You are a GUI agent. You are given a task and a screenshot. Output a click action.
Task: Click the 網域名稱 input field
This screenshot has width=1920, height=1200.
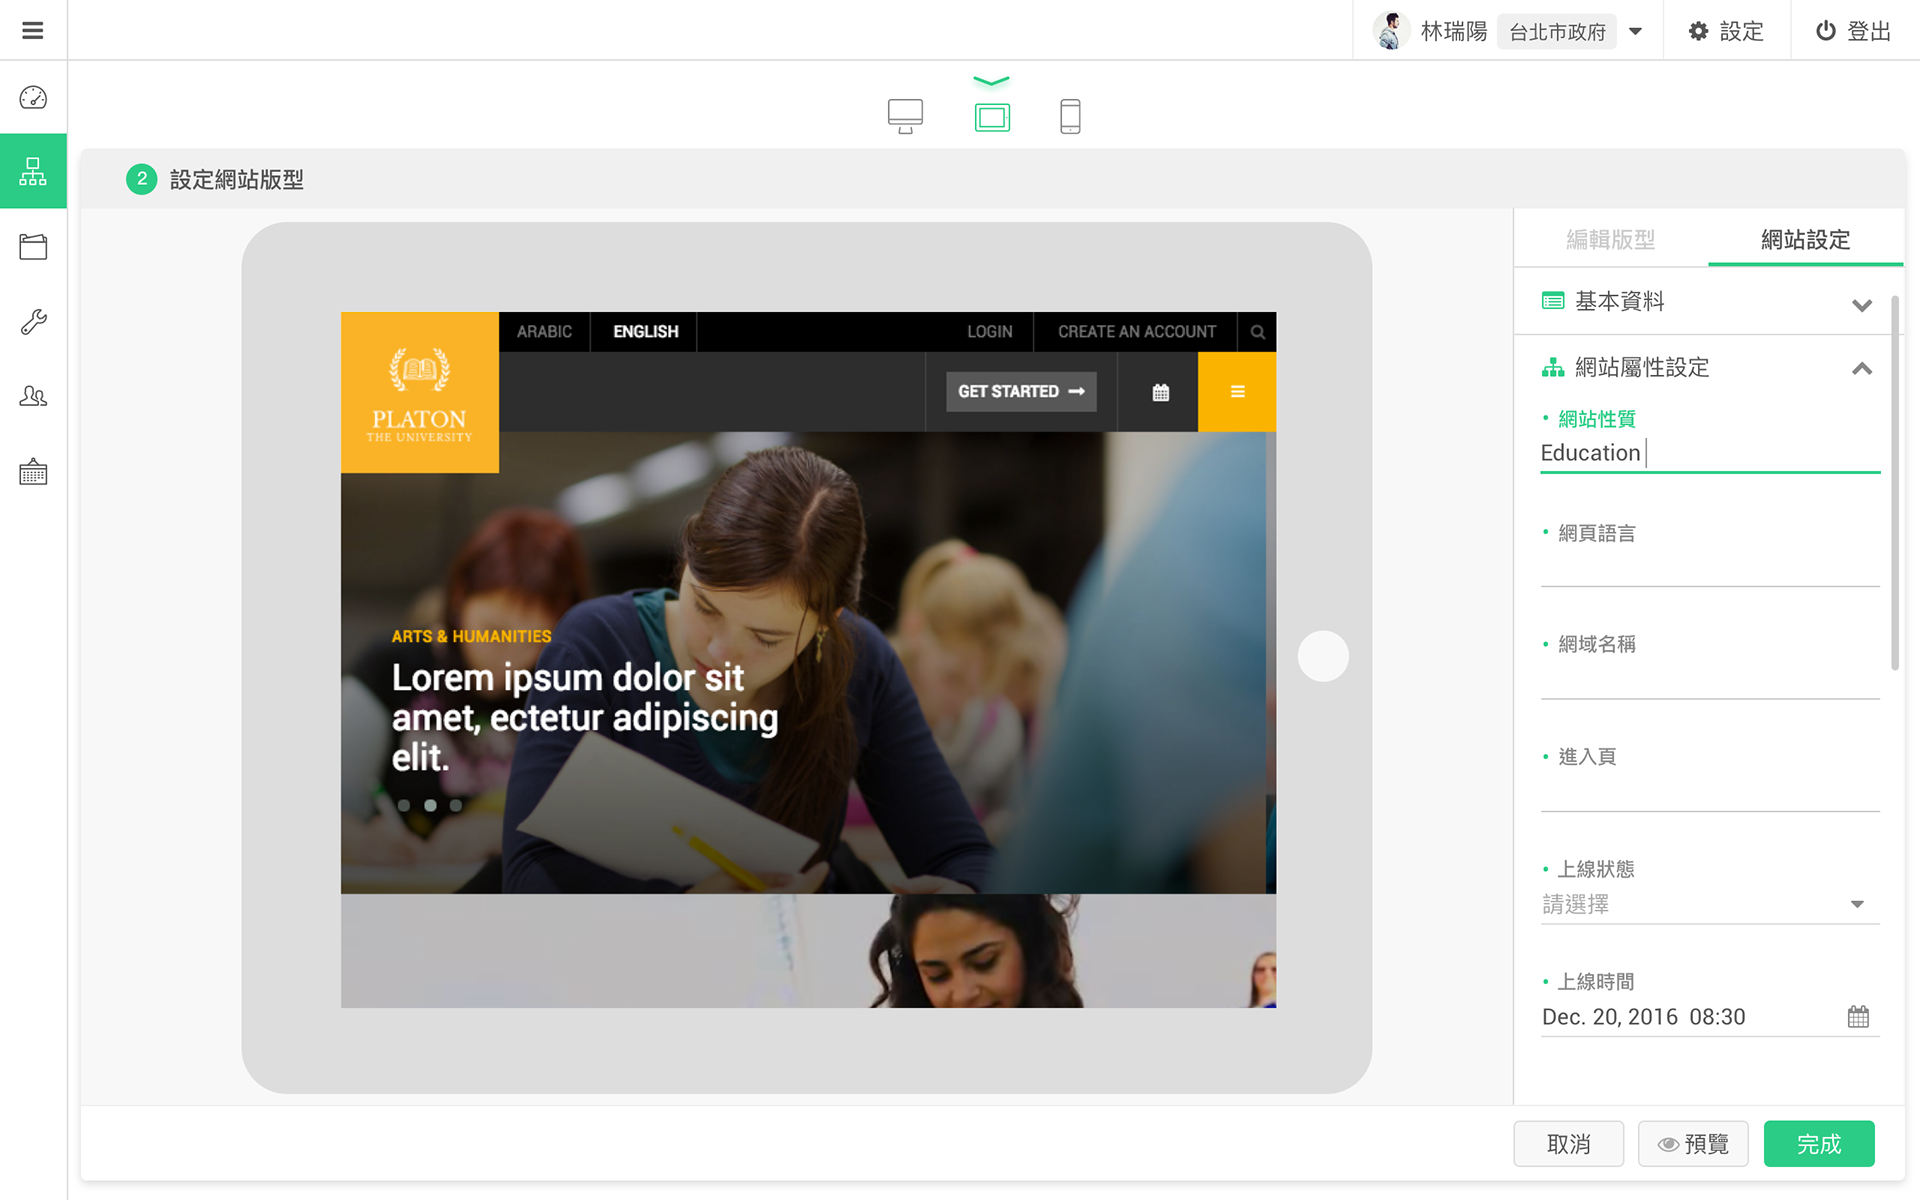1709,678
